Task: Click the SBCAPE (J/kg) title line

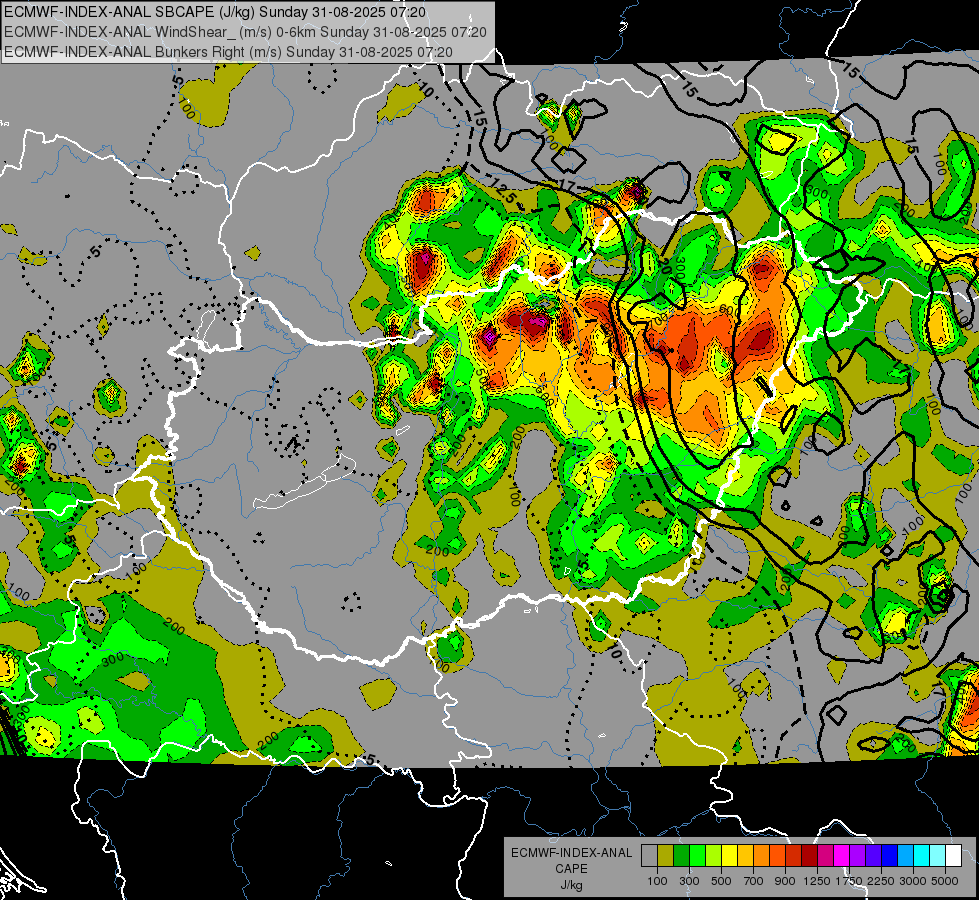Action: pyautogui.click(x=215, y=12)
